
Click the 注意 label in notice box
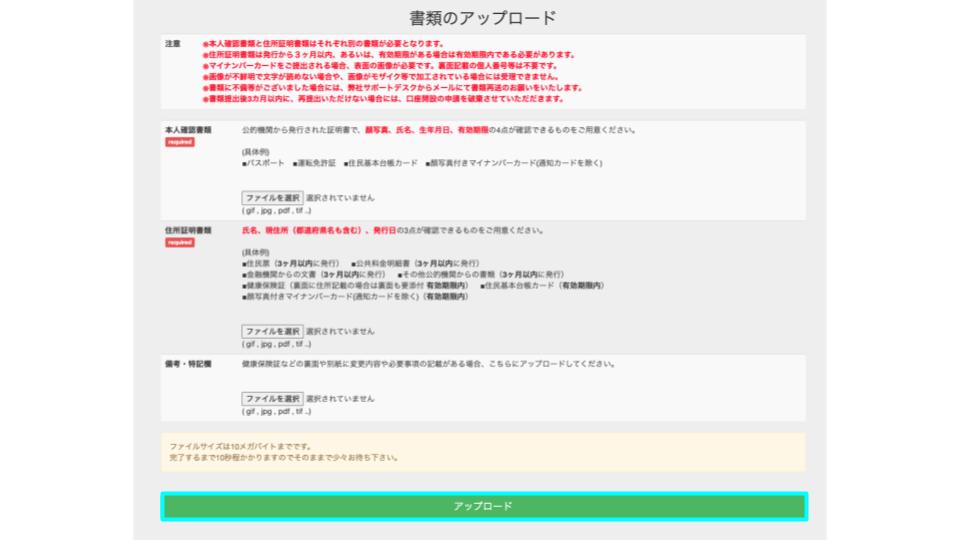pos(173,44)
